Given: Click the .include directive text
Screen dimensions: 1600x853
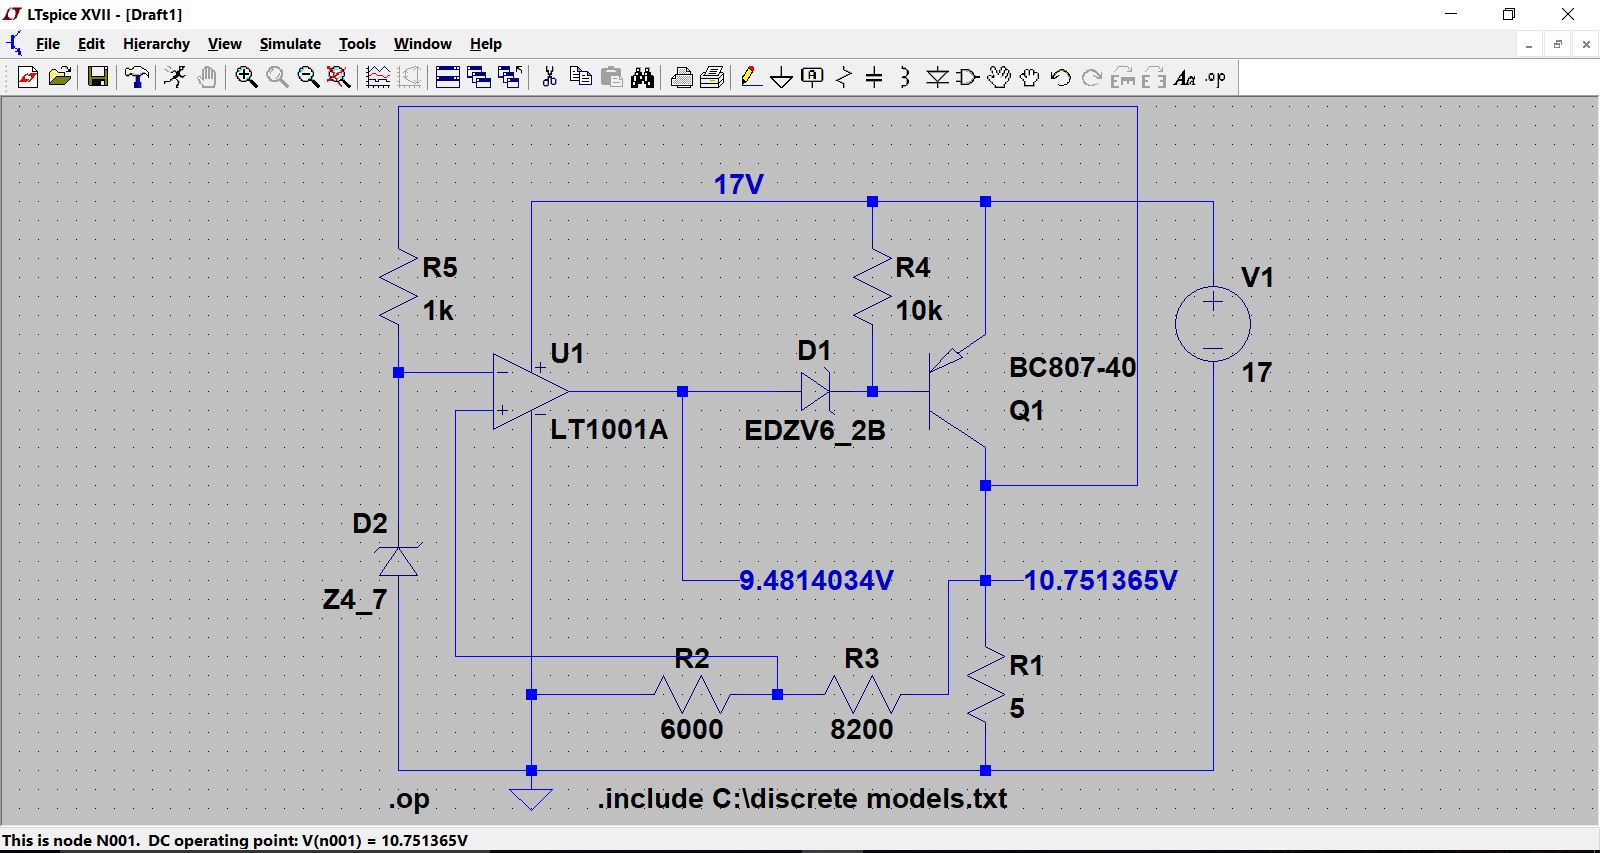Looking at the screenshot, I should click(x=802, y=799).
